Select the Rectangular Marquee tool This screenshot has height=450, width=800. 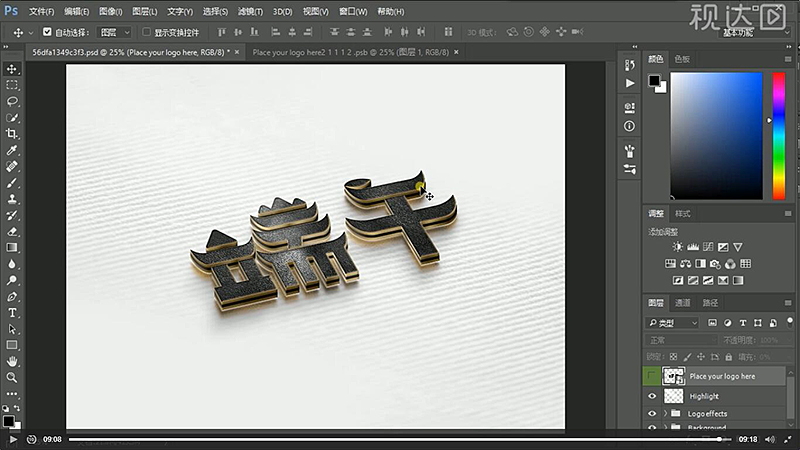point(12,85)
